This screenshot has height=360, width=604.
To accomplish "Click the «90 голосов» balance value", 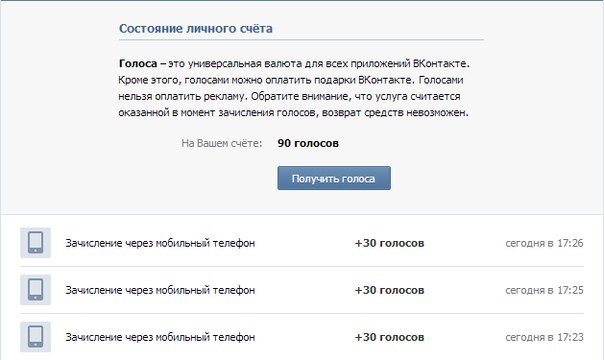I will tap(308, 143).
